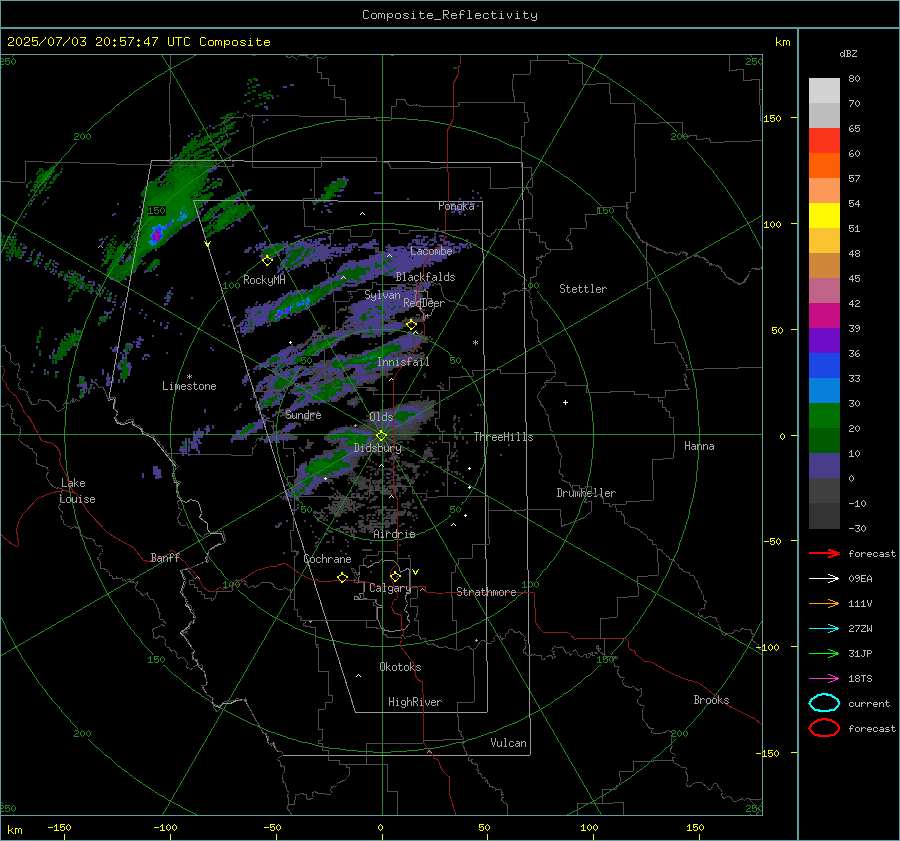This screenshot has width=900, height=841.
Task: Select the bright green 30-20 dBZ swatch
Action: 824,416
